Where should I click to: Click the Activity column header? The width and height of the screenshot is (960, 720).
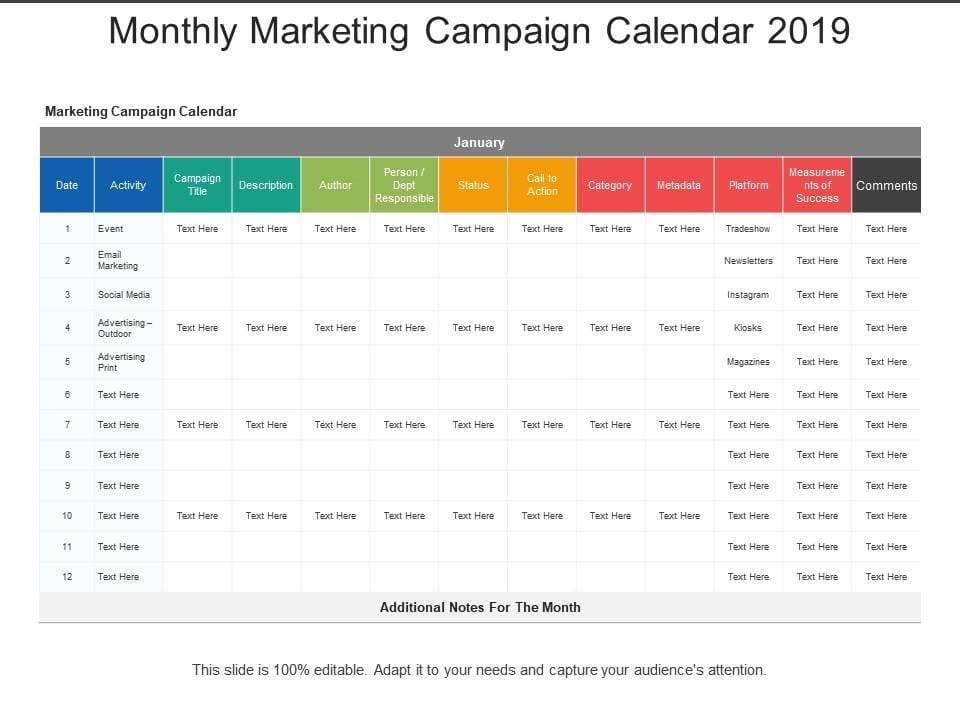[x=128, y=185]
